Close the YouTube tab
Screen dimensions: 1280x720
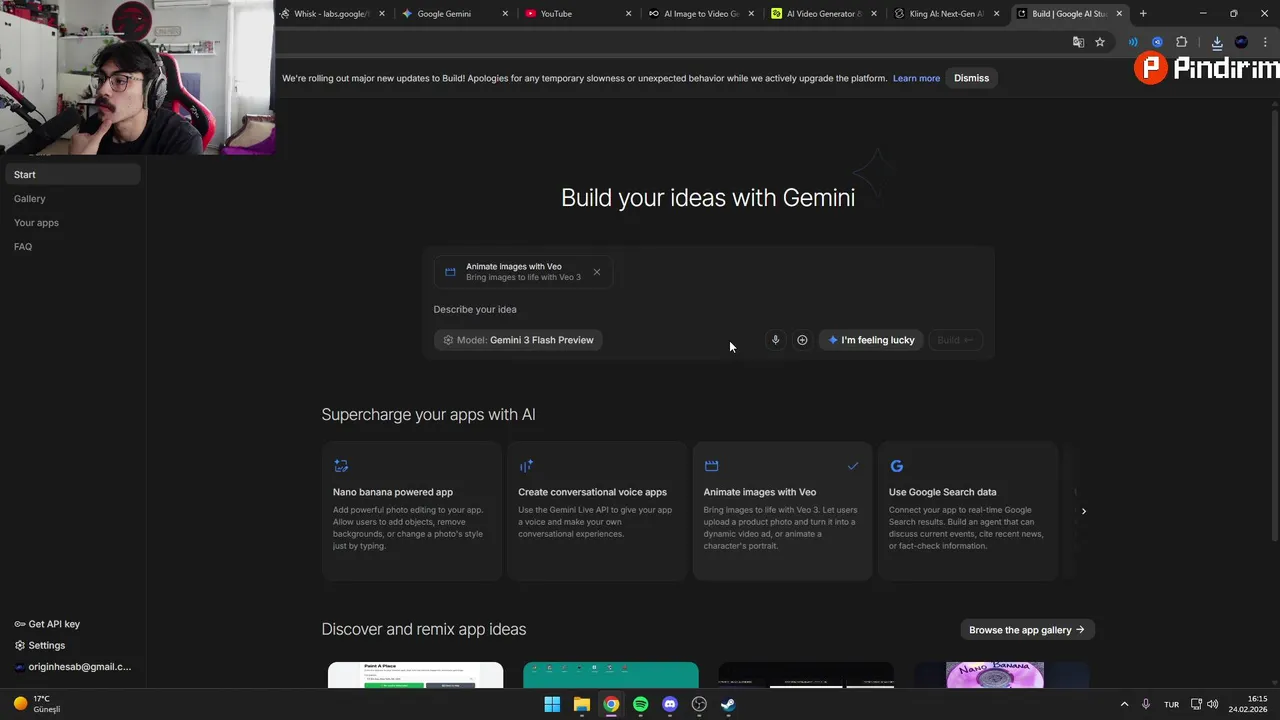[x=628, y=14]
